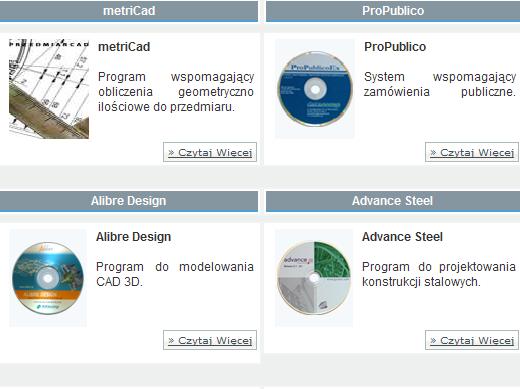
Task: Click the metriCad drawing thumbnail image
Action: click(x=49, y=89)
